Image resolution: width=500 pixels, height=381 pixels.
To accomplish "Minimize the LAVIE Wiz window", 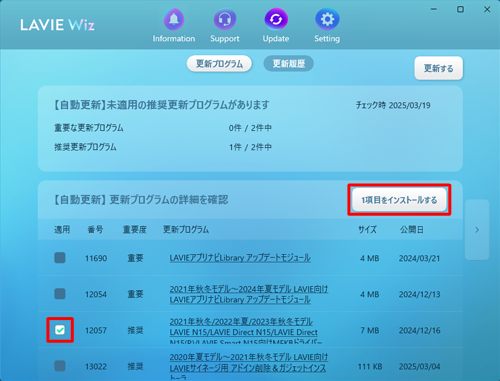I will coord(434,9).
